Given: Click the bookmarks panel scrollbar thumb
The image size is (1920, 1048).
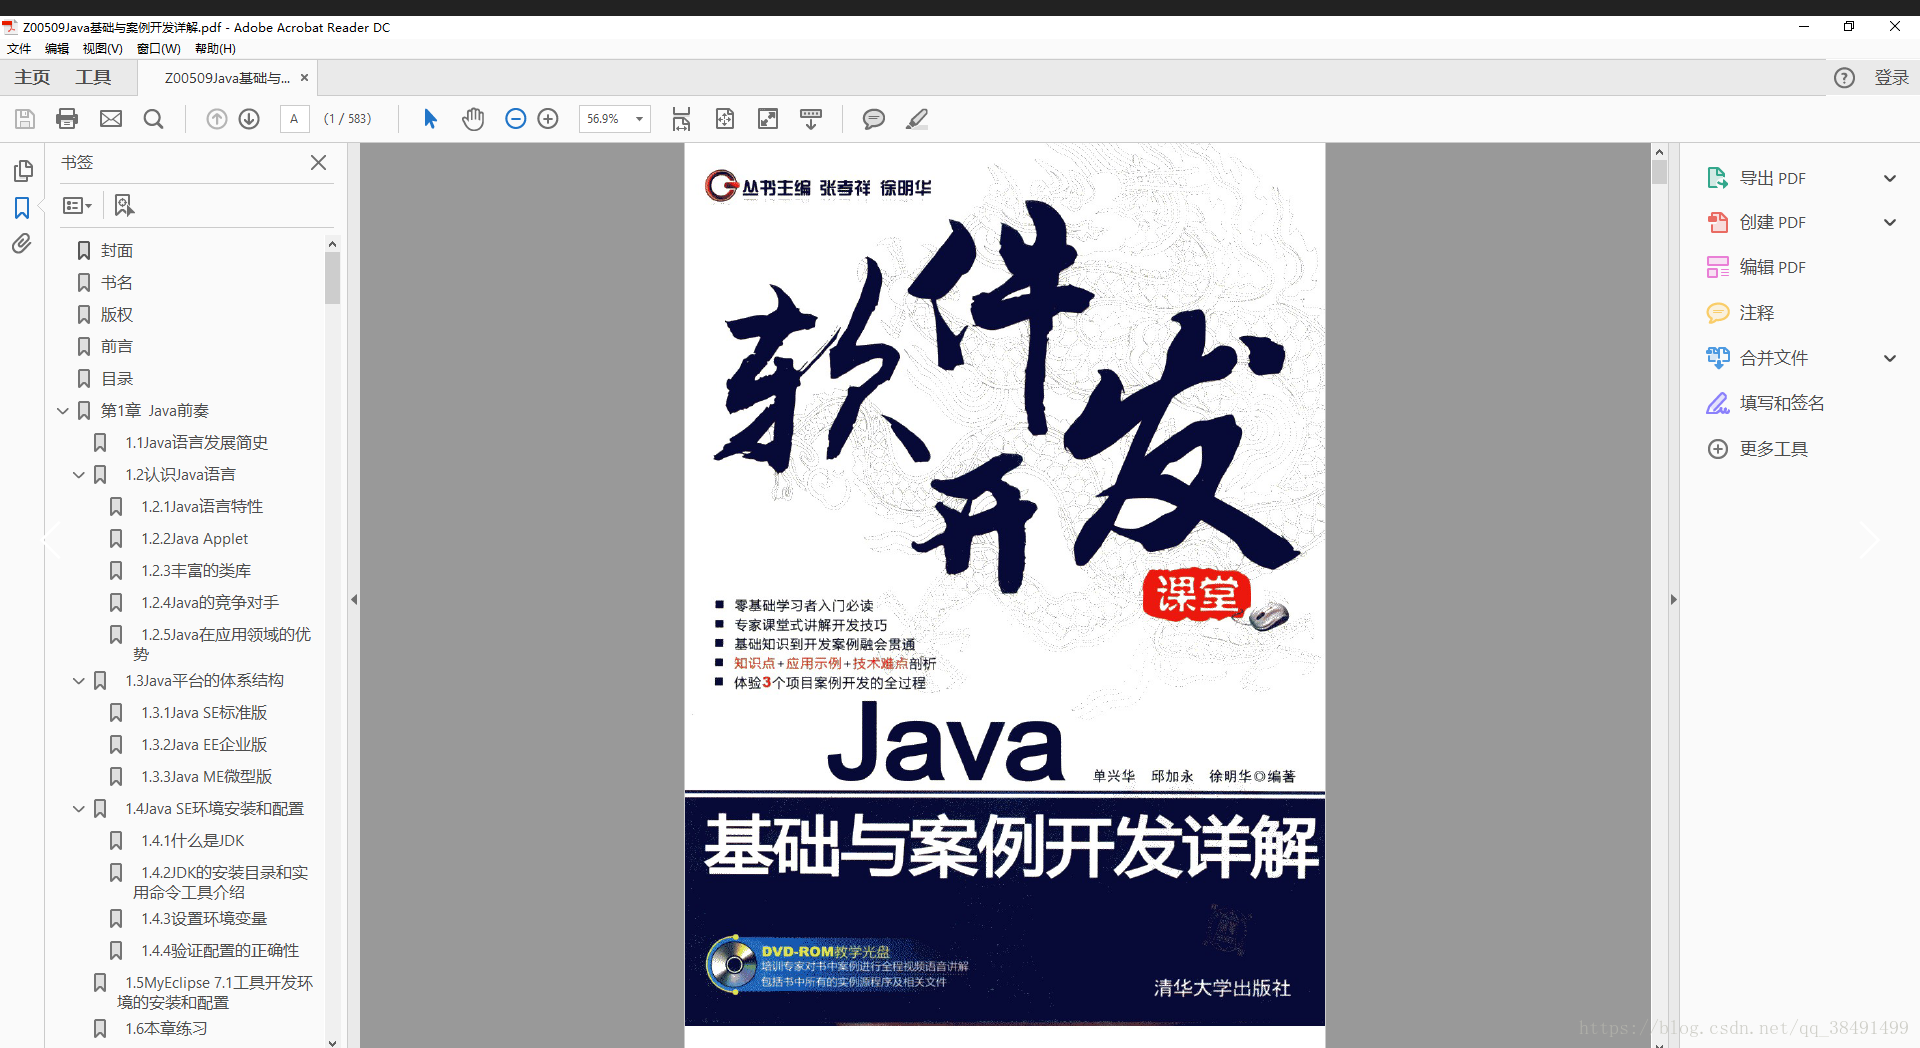Looking at the screenshot, I should click(332, 277).
